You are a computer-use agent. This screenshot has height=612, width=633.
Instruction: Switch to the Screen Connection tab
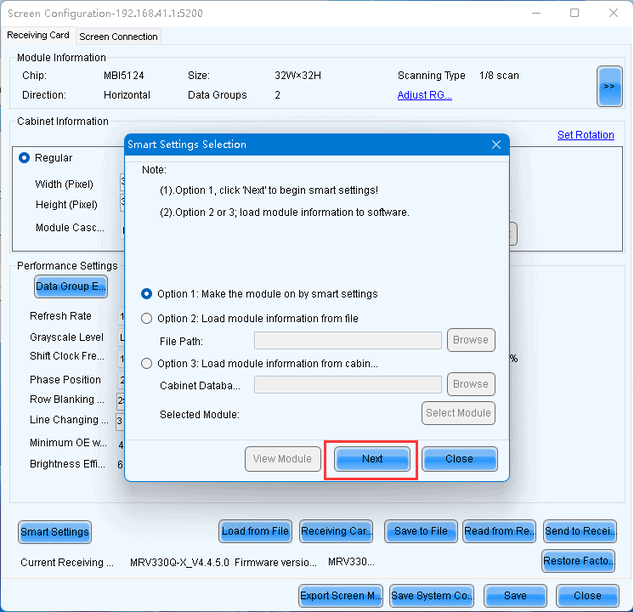118,37
